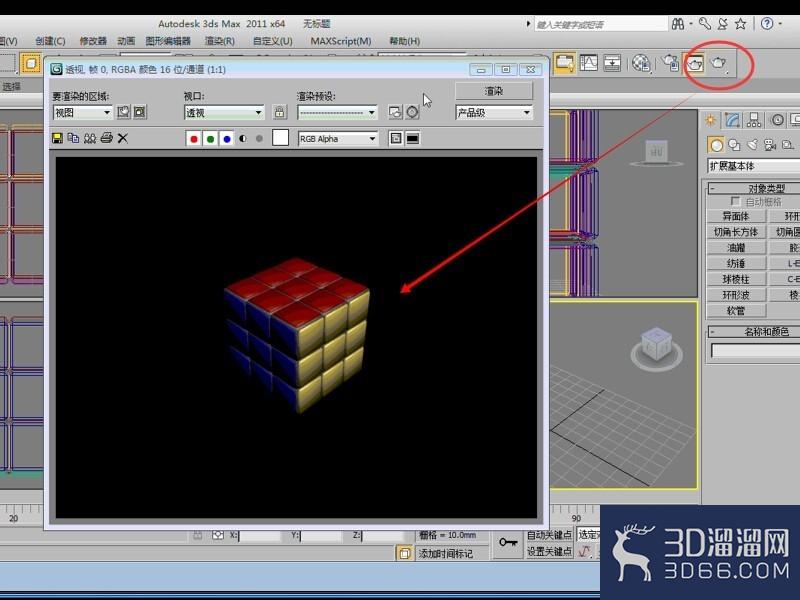Open render setup icon in frame window
800x600 pixels.
(x=395, y=112)
